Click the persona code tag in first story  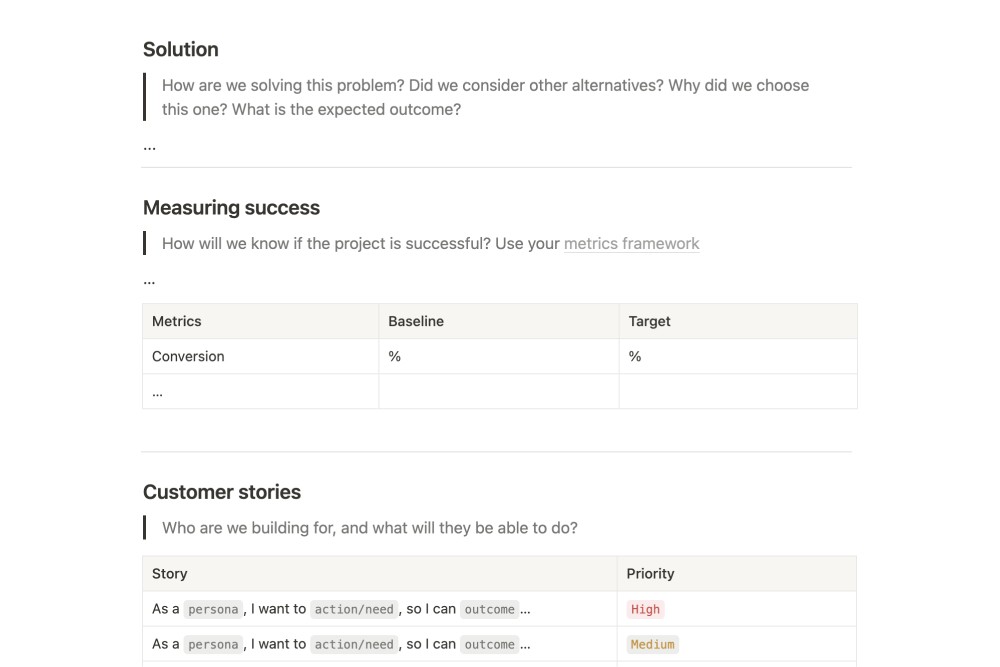213,609
